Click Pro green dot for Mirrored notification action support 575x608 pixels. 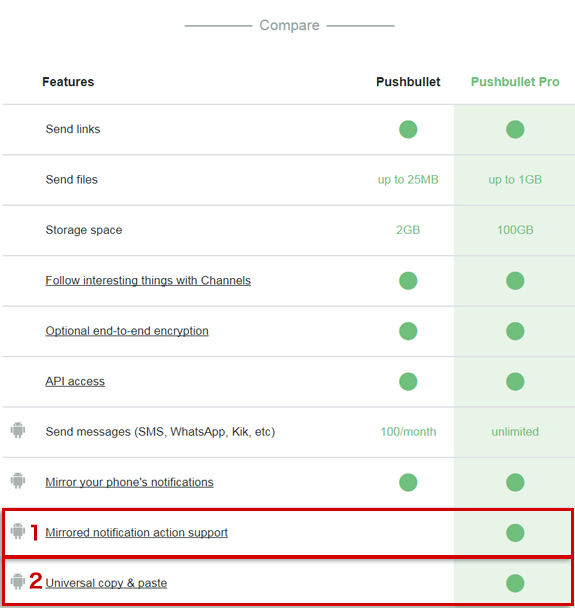pyautogui.click(x=515, y=532)
